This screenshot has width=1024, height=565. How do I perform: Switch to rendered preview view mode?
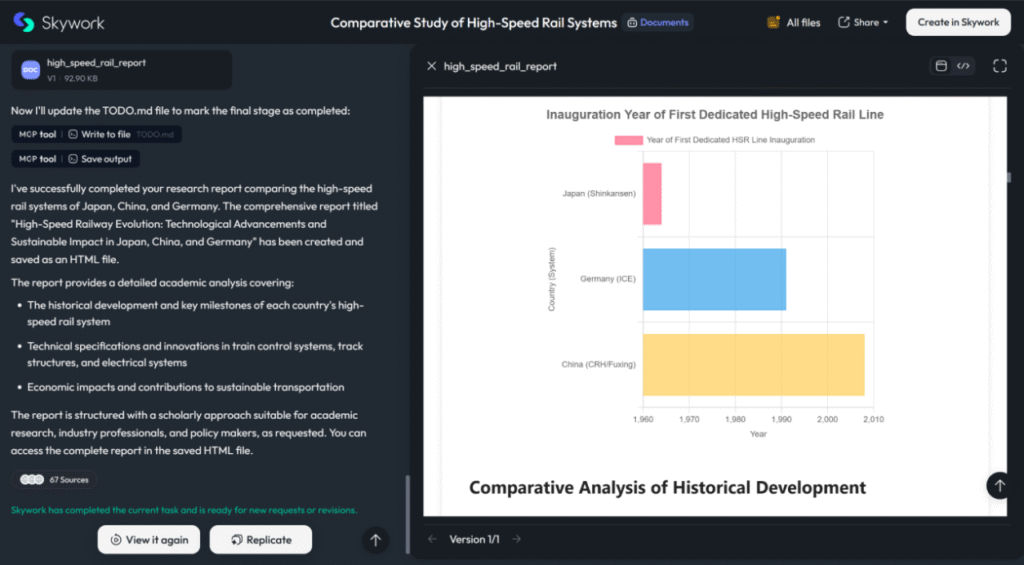(940, 66)
